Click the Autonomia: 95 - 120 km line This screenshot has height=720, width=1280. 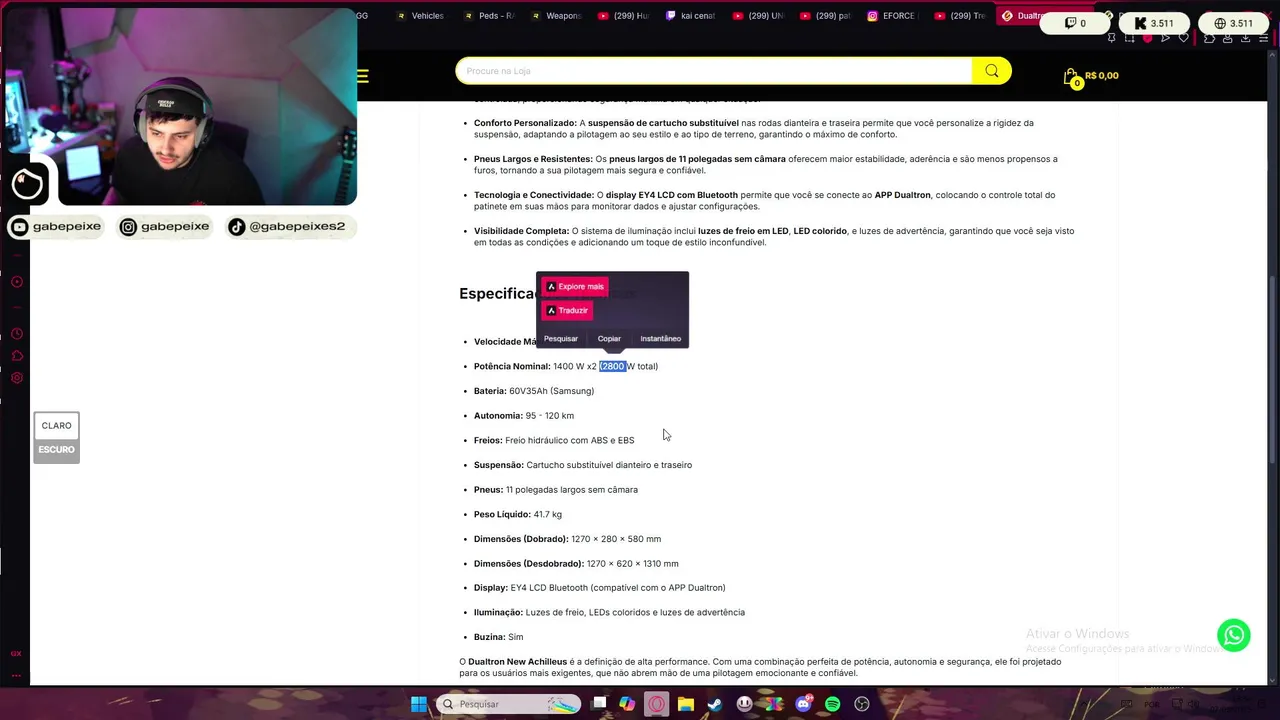click(x=524, y=416)
